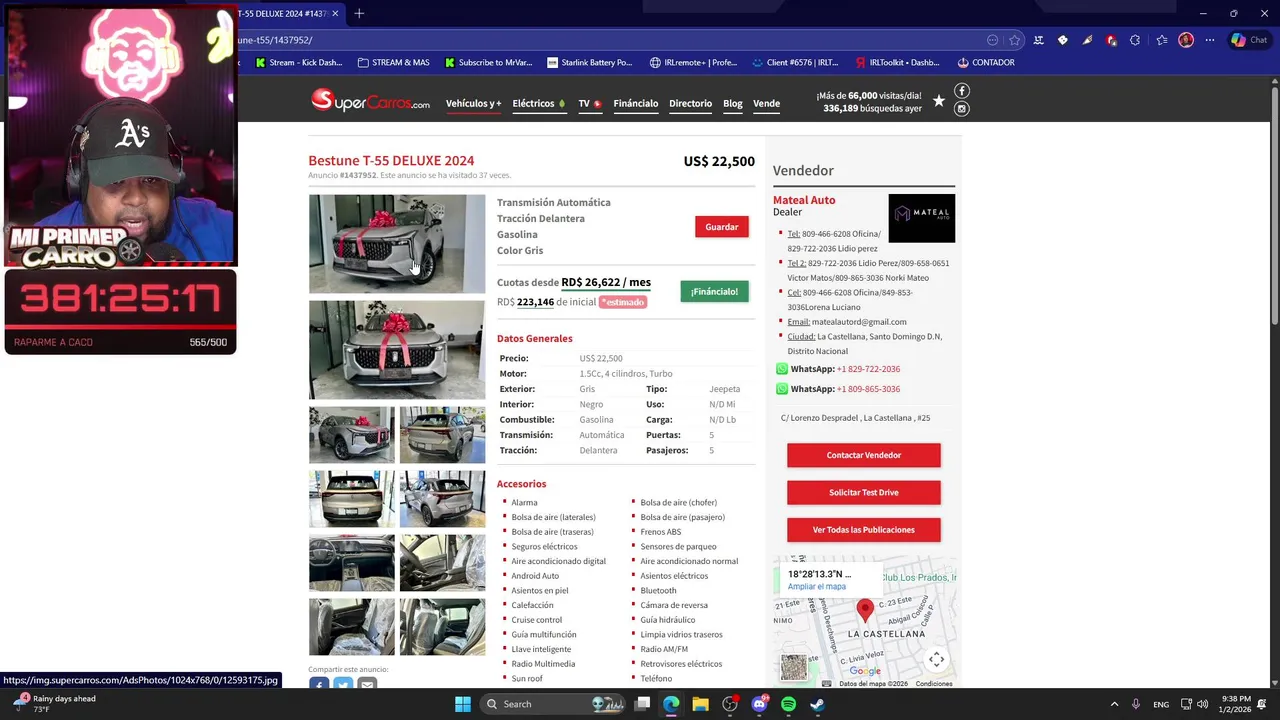The image size is (1280, 720).
Task: Add this page to browser favorites star
Action: (1014, 40)
